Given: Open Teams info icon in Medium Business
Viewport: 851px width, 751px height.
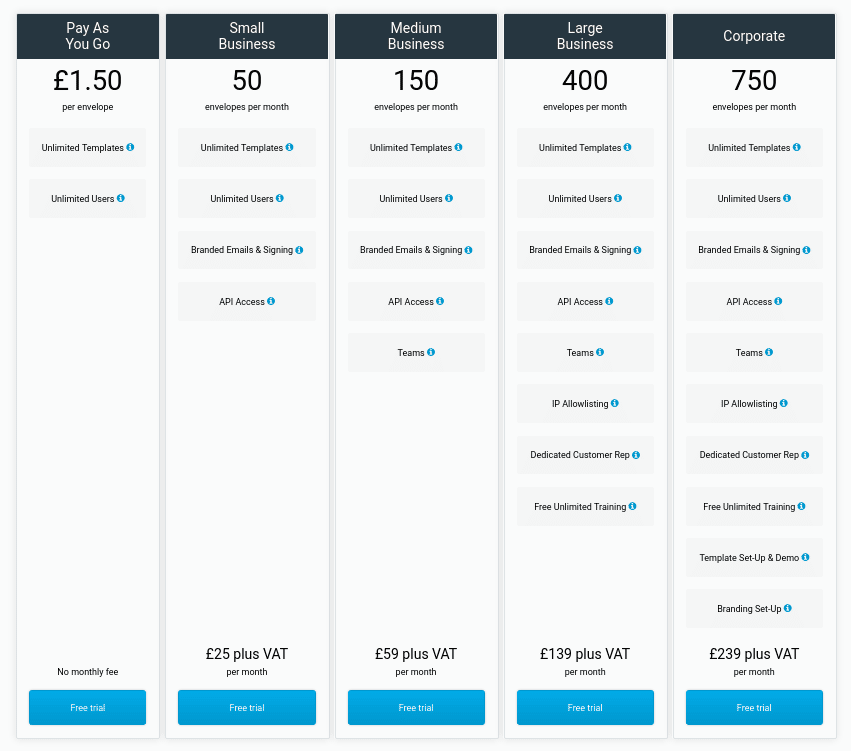Looking at the screenshot, I should [431, 352].
